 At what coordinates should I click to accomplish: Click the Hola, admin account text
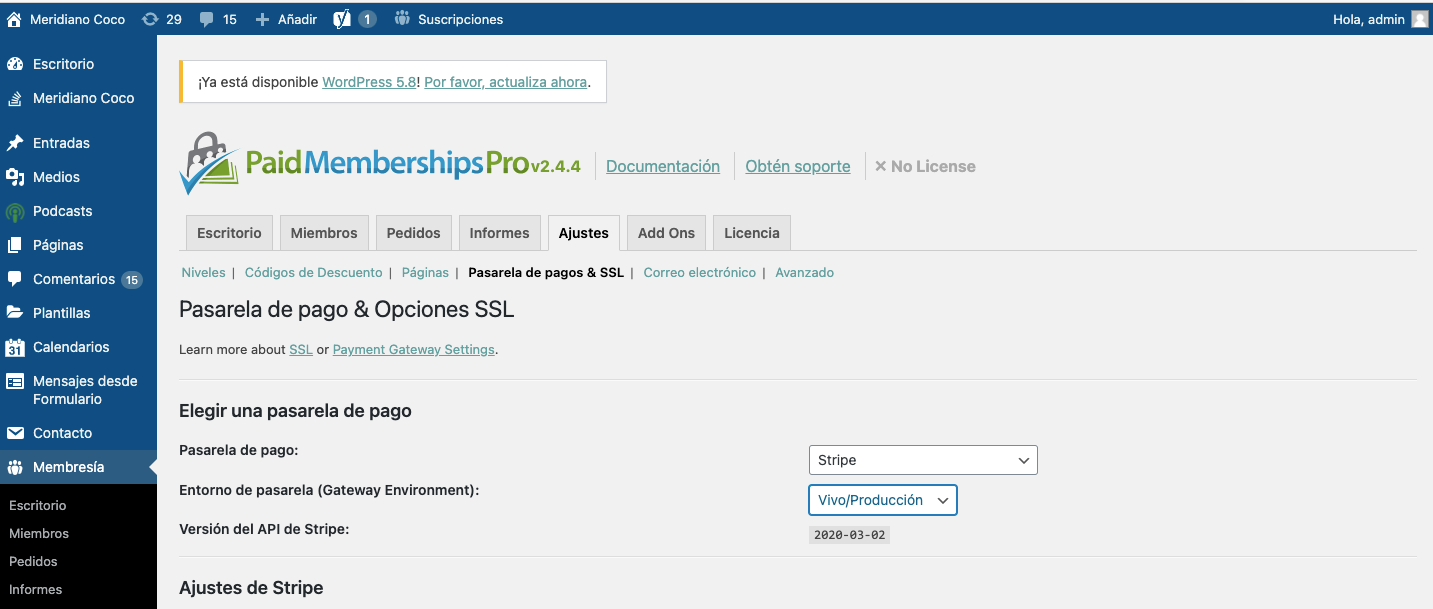pyautogui.click(x=1369, y=20)
